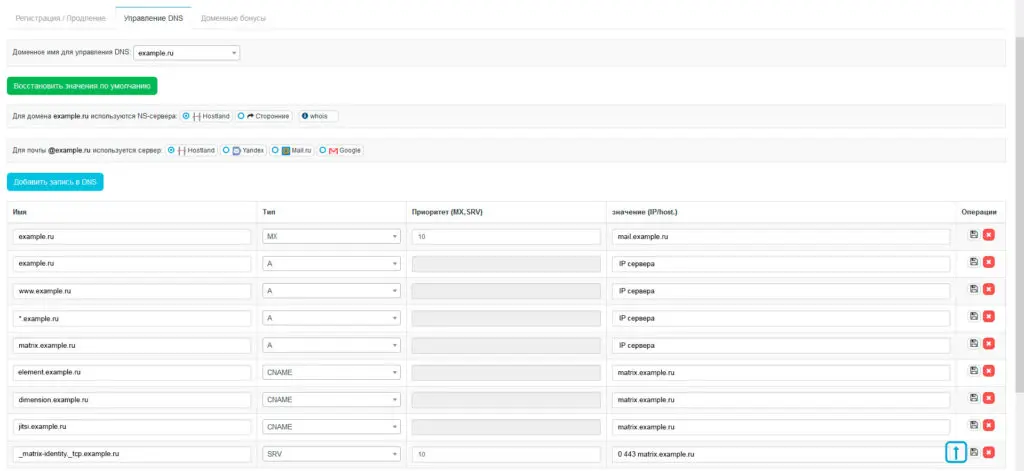Image resolution: width=1024 pixels, height=471 pixels.
Task: Delete the element.example.ru CNAME record
Action: pos(989,371)
